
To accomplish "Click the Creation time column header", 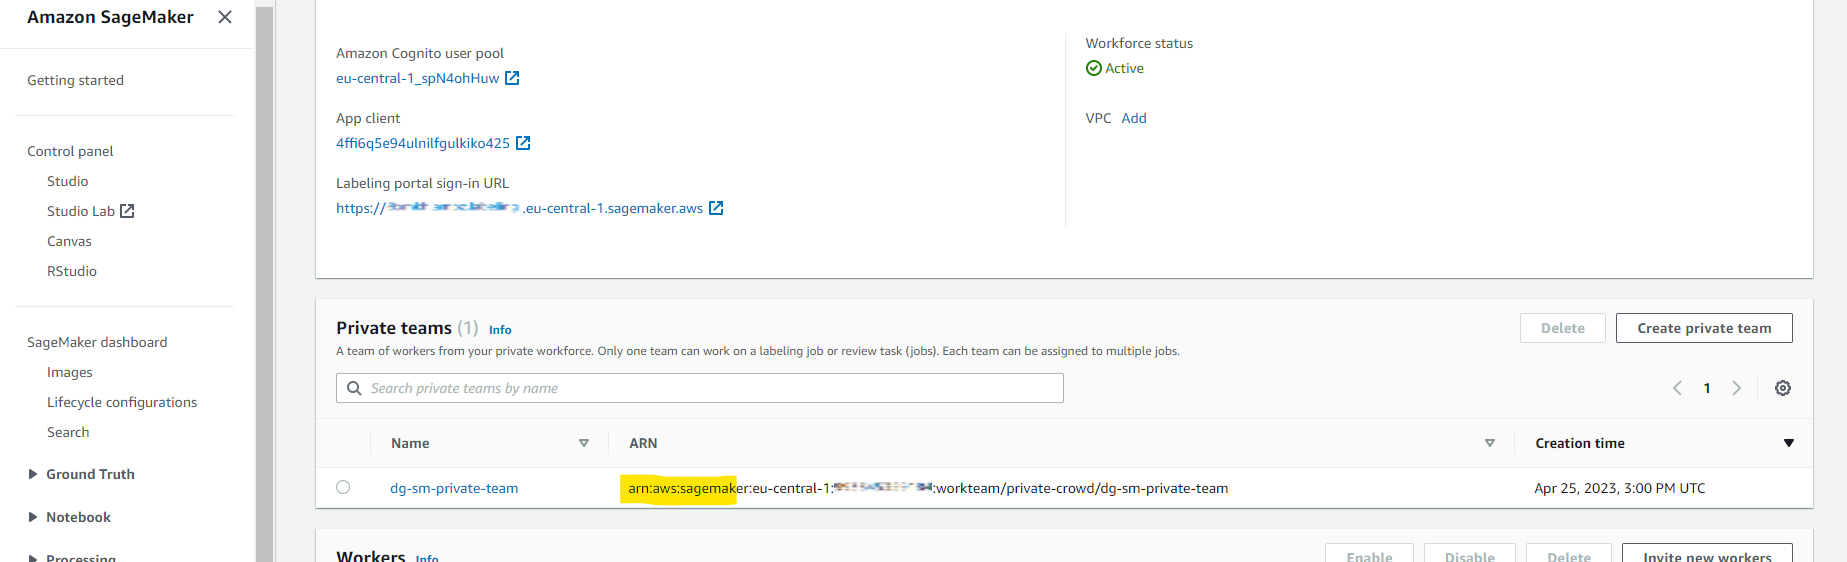I will 1580,443.
